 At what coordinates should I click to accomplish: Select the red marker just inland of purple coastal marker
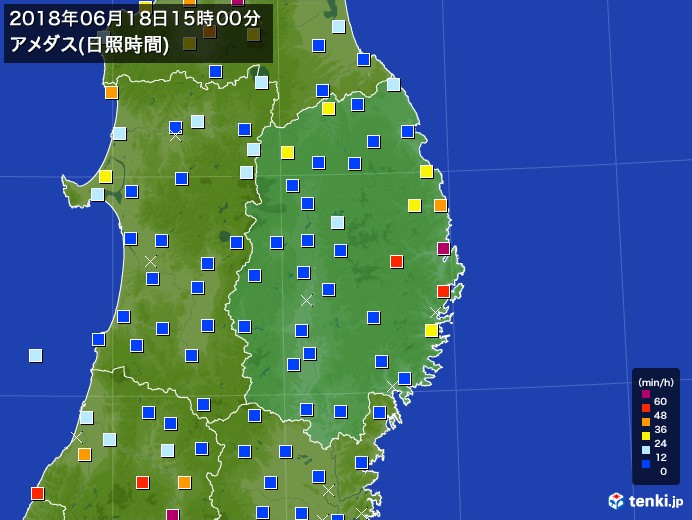[396, 261]
